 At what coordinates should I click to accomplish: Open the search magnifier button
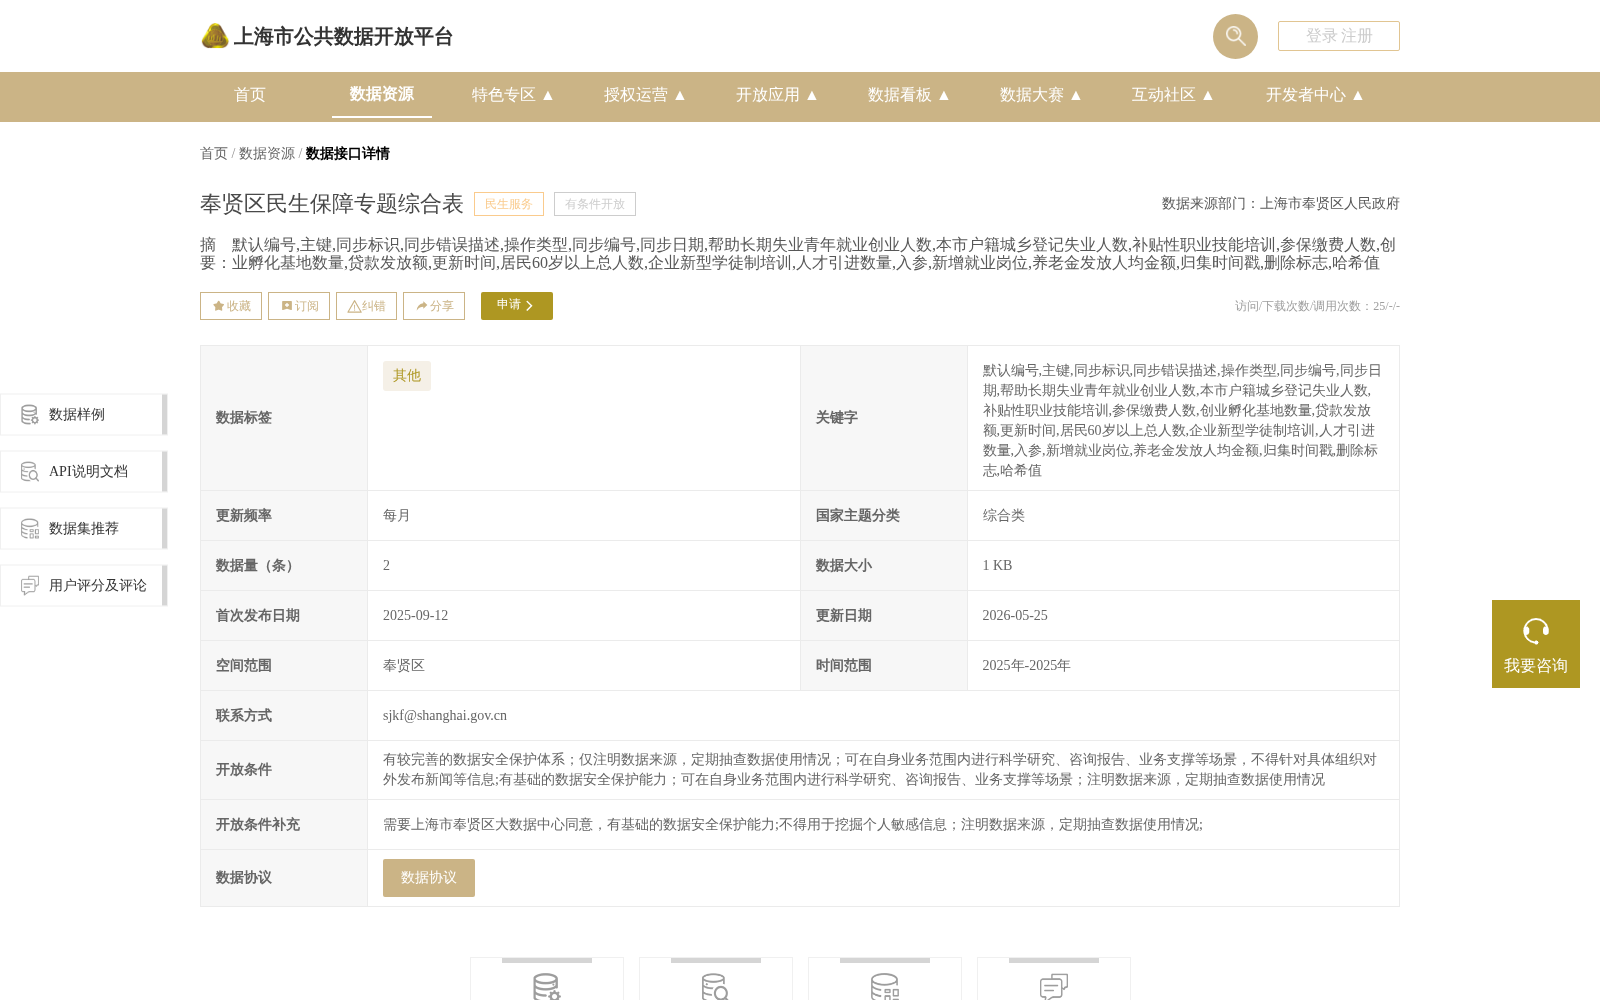(x=1235, y=36)
